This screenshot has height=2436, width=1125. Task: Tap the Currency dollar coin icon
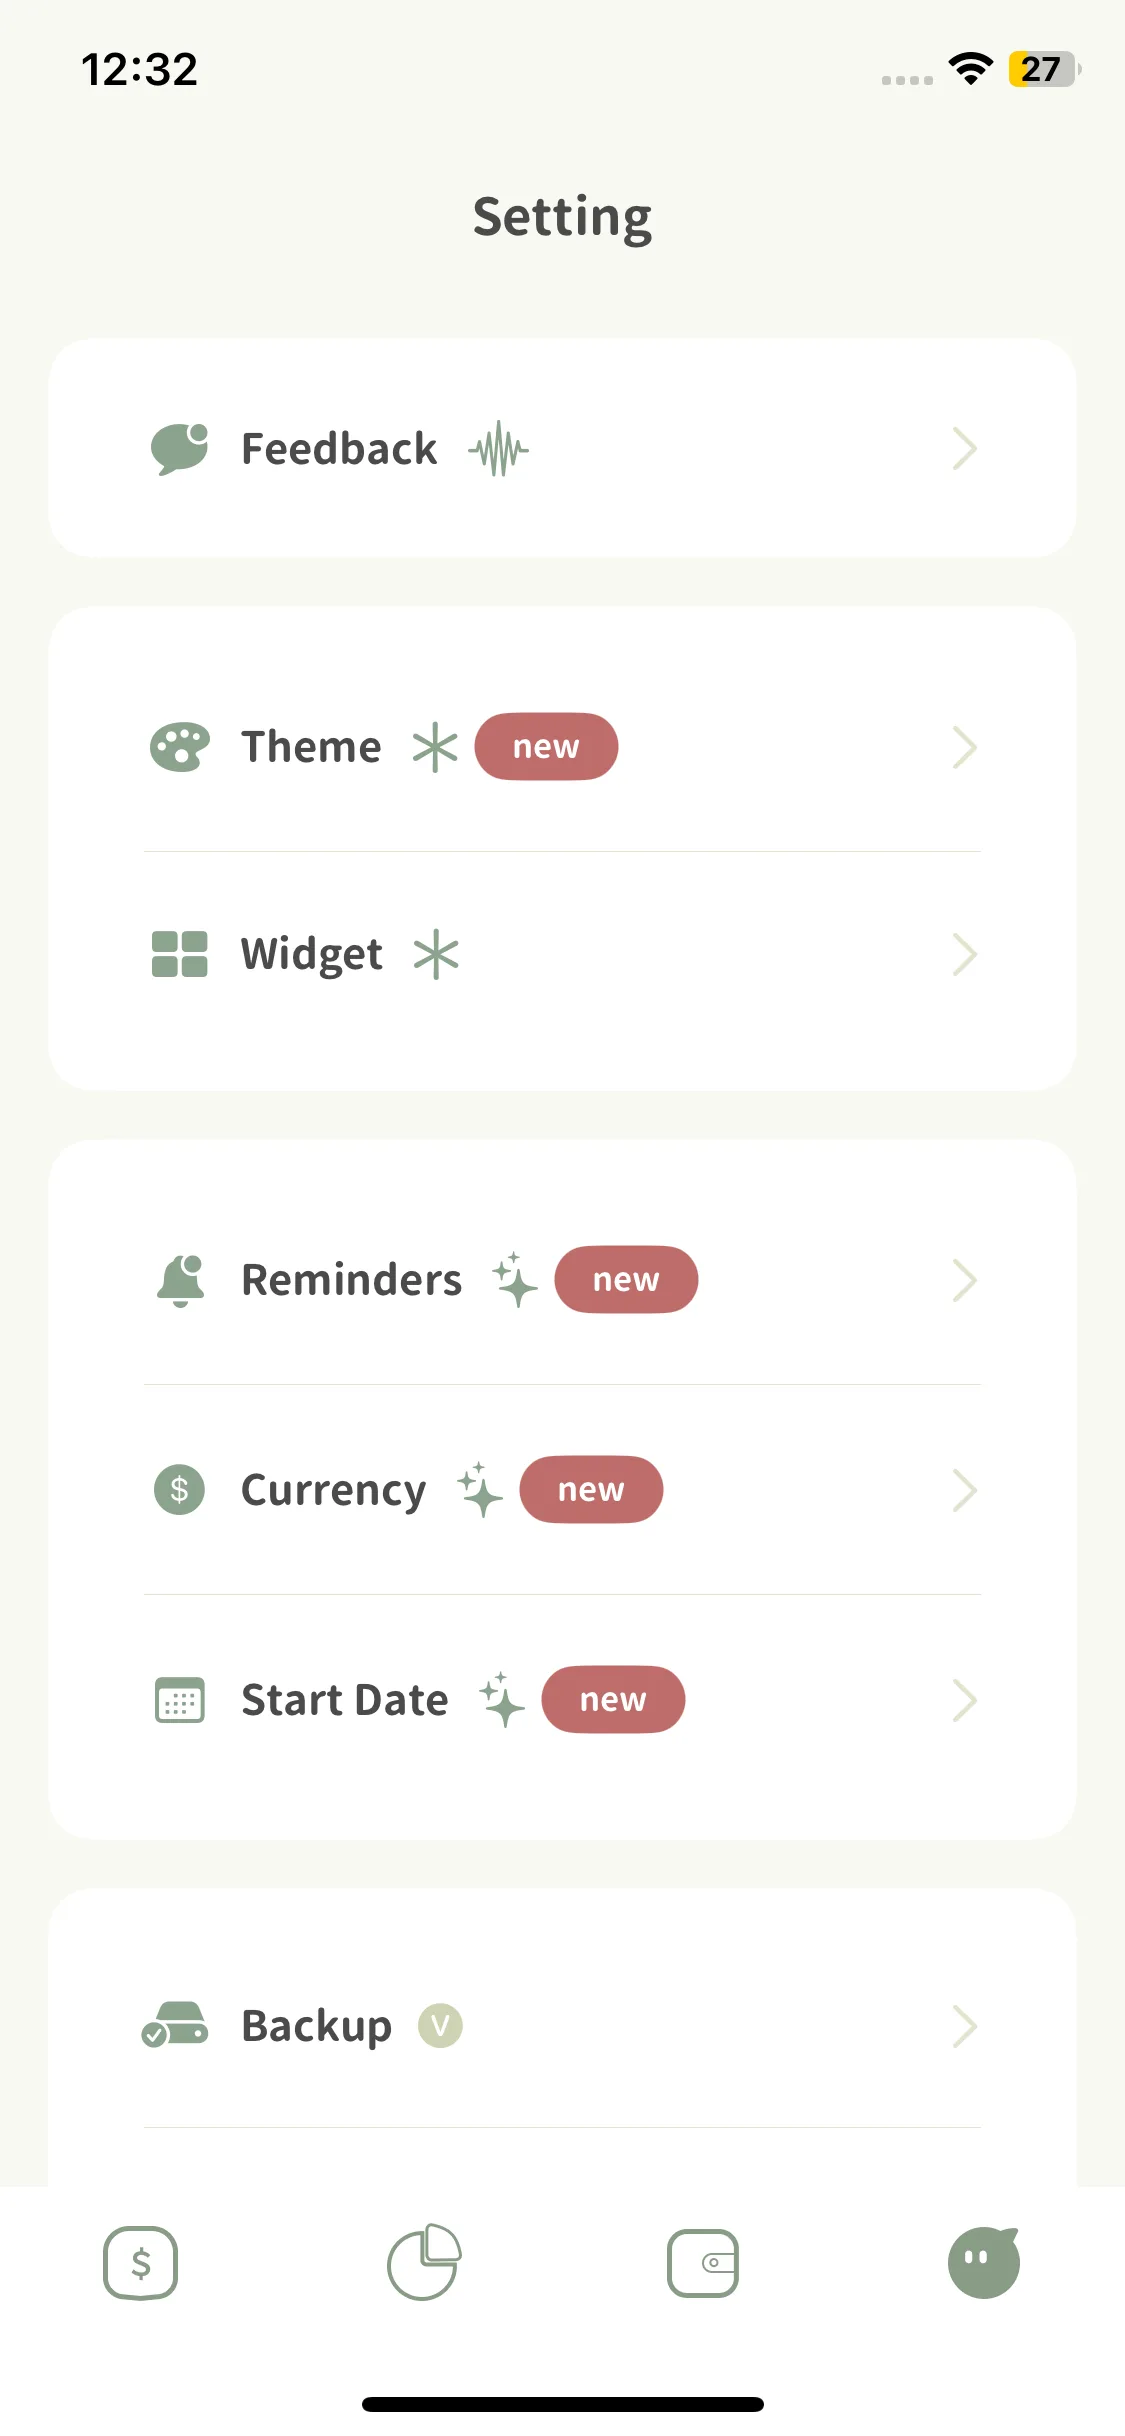click(180, 1490)
